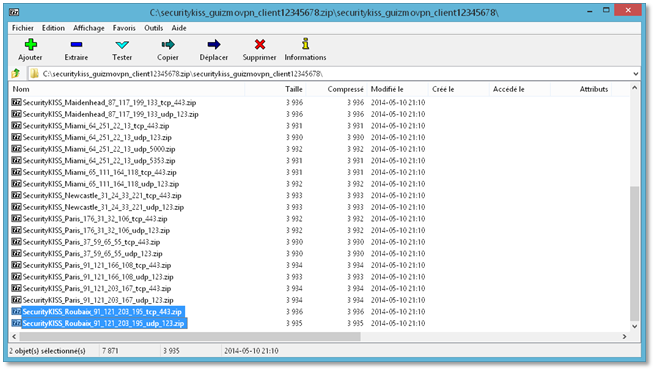Screen dimensions: 655x371
Task: Click the vertical scrollbar up arrow
Action: [635, 88]
